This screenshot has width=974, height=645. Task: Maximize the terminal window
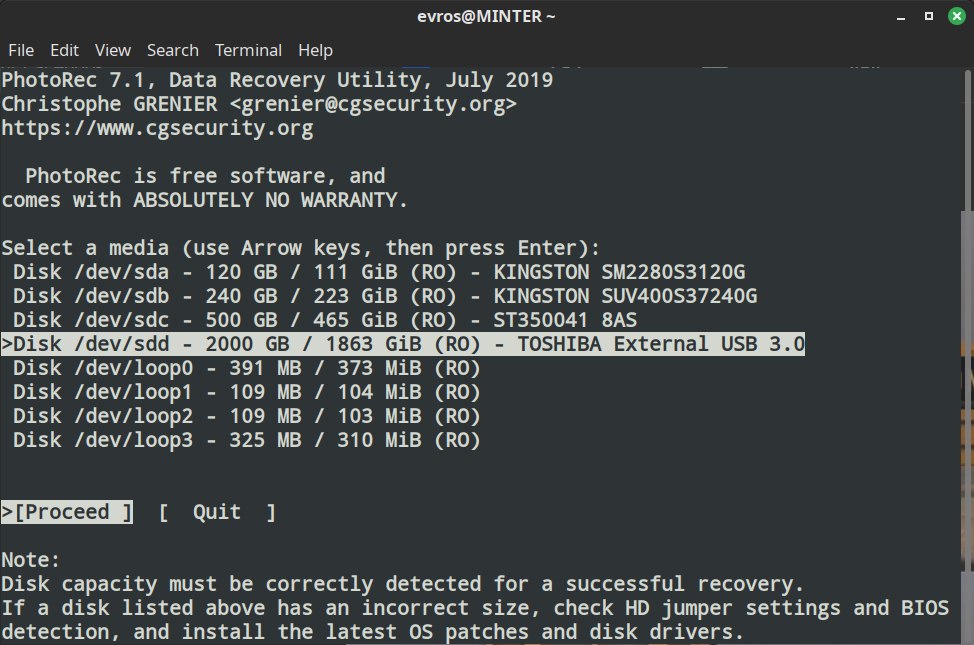pos(929,16)
